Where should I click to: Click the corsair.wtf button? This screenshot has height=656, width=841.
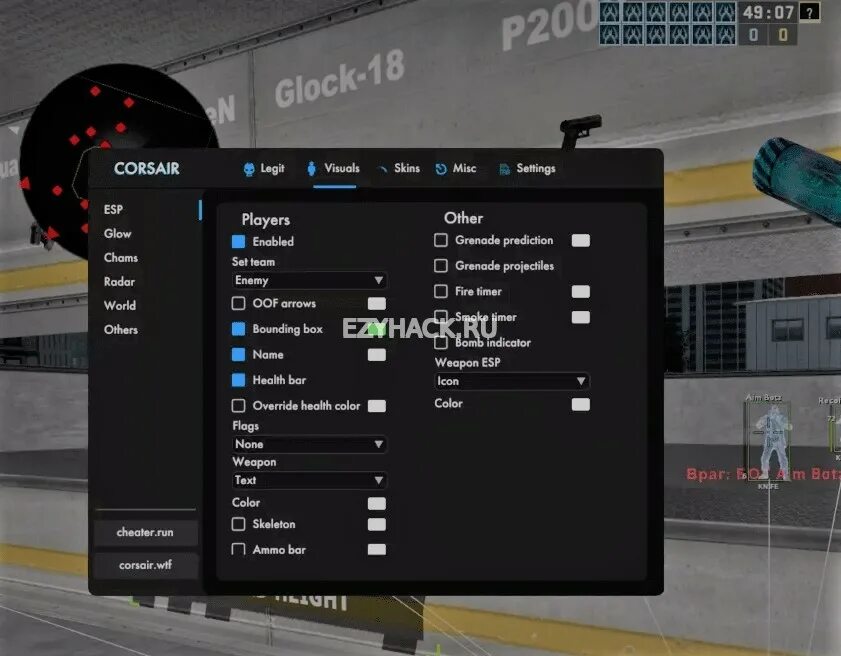tap(145, 565)
